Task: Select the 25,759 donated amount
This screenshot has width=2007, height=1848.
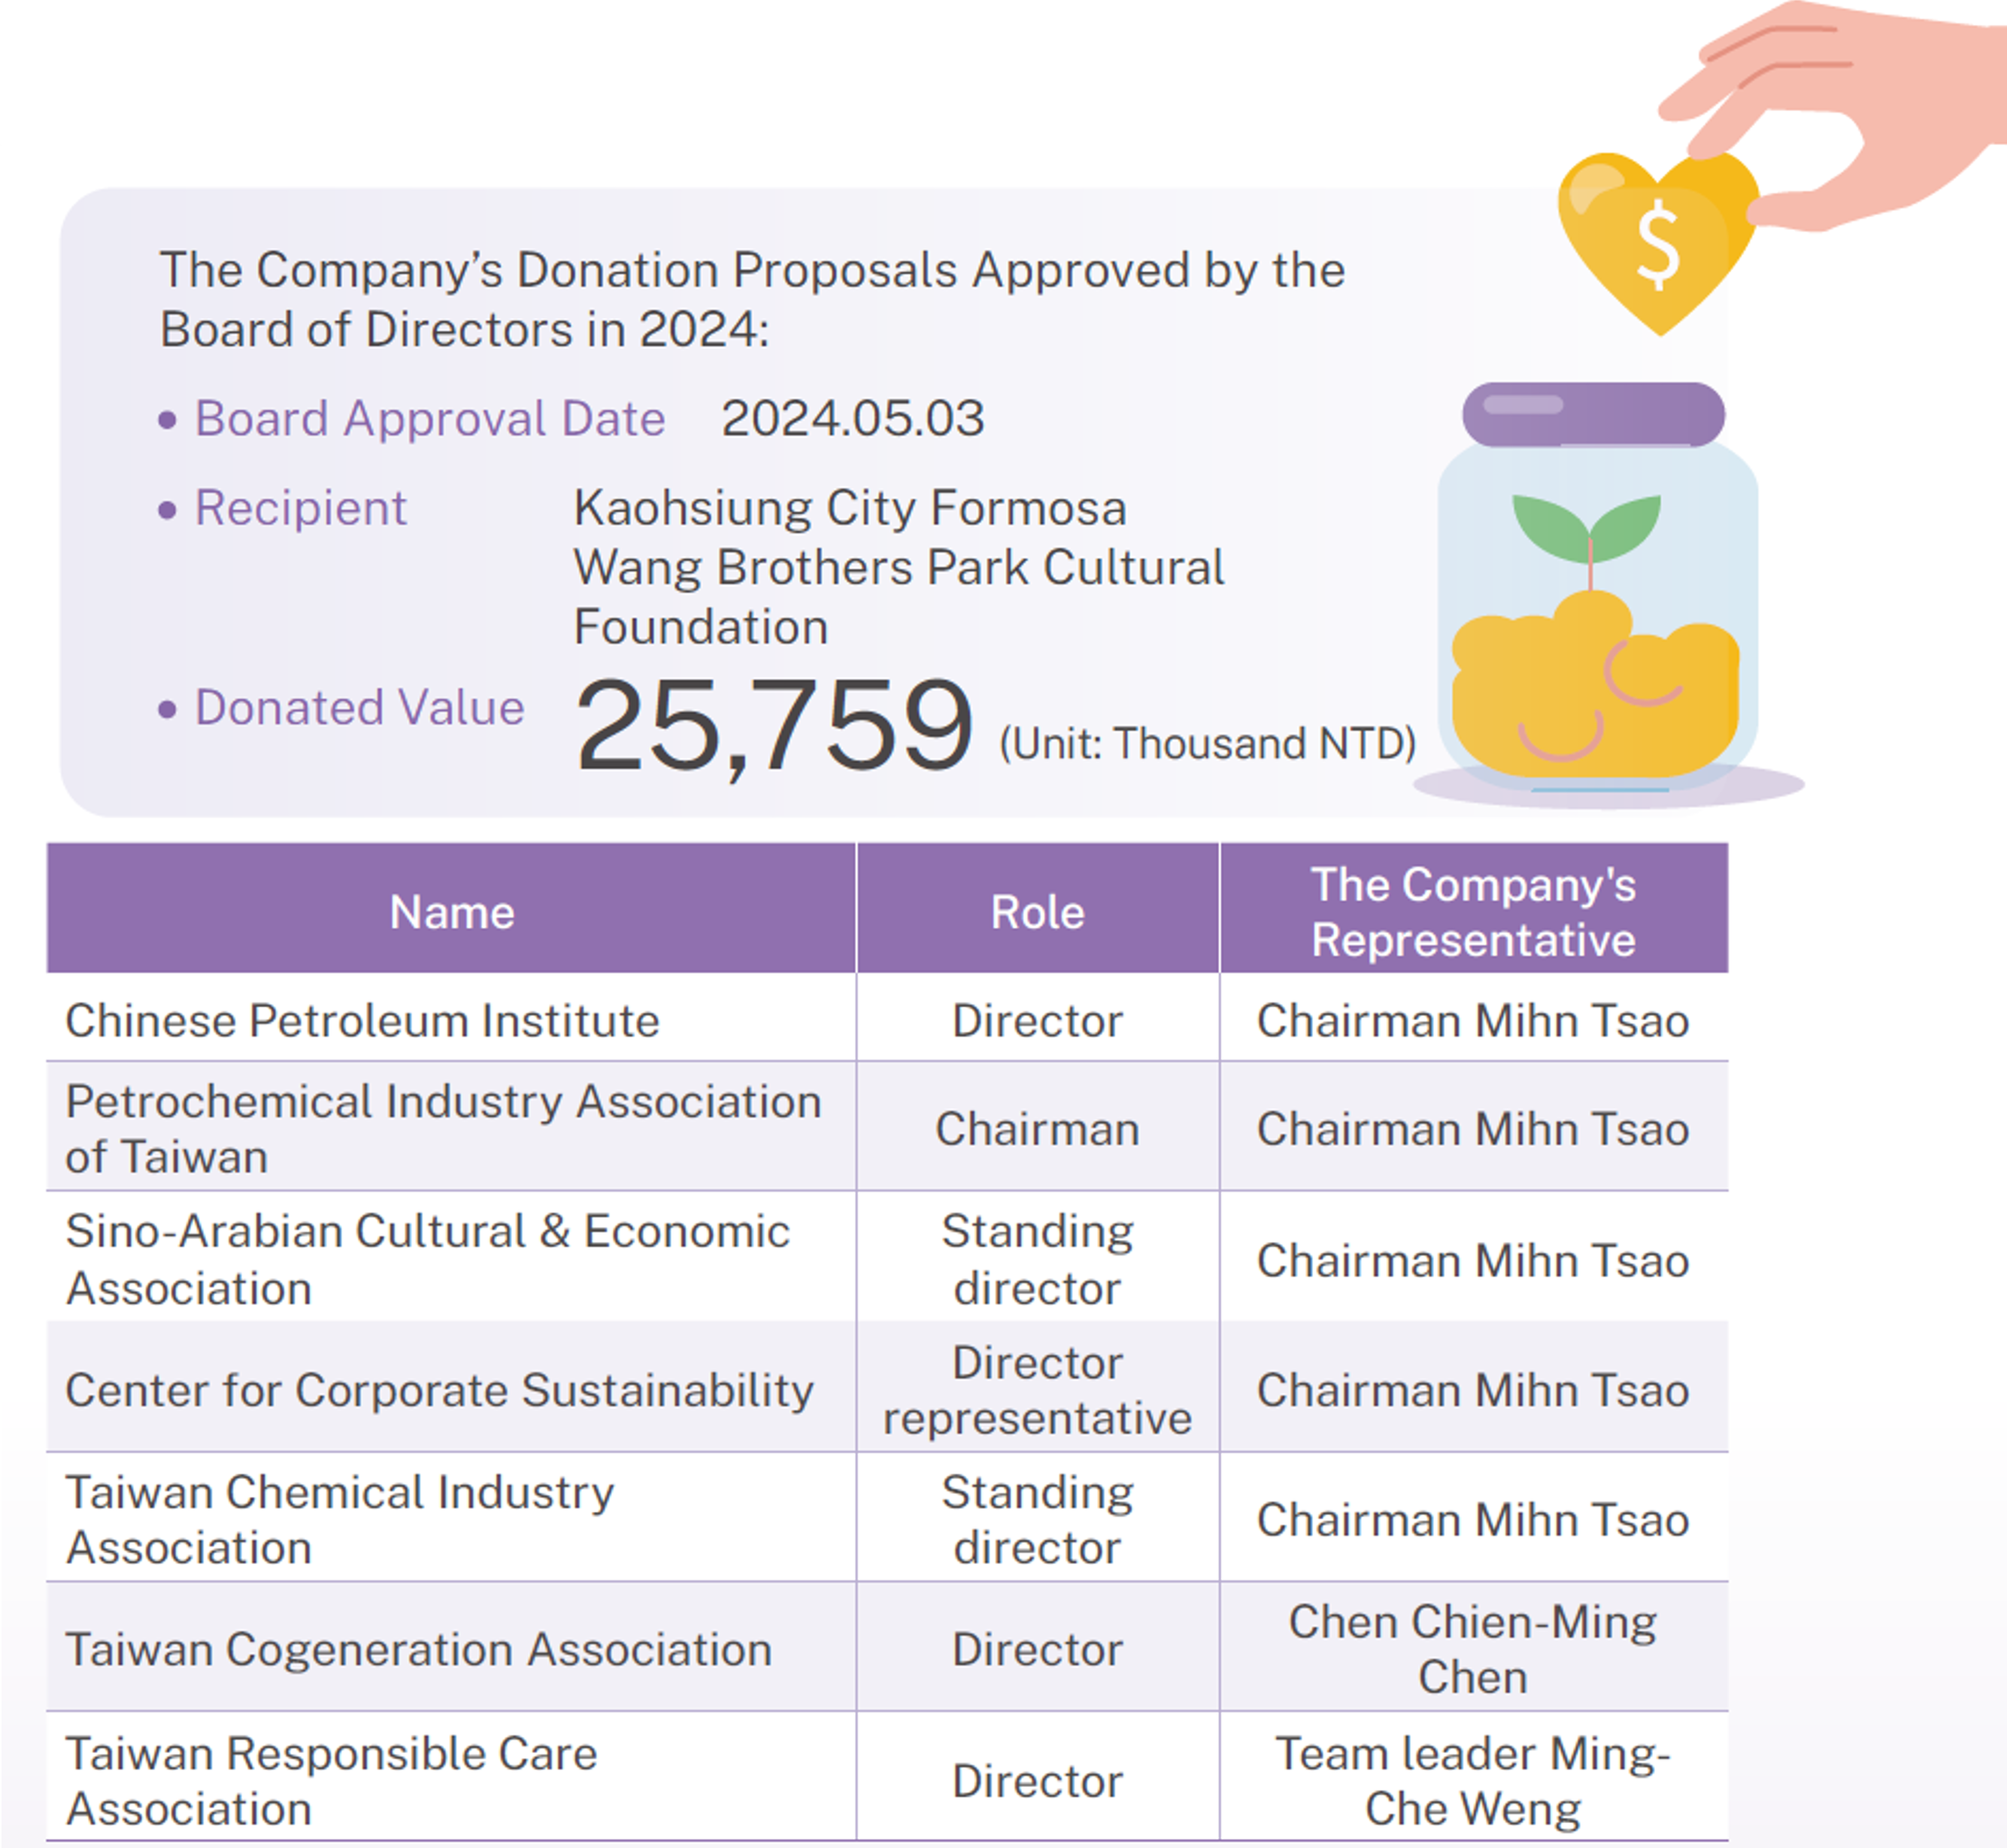Action: [773, 724]
